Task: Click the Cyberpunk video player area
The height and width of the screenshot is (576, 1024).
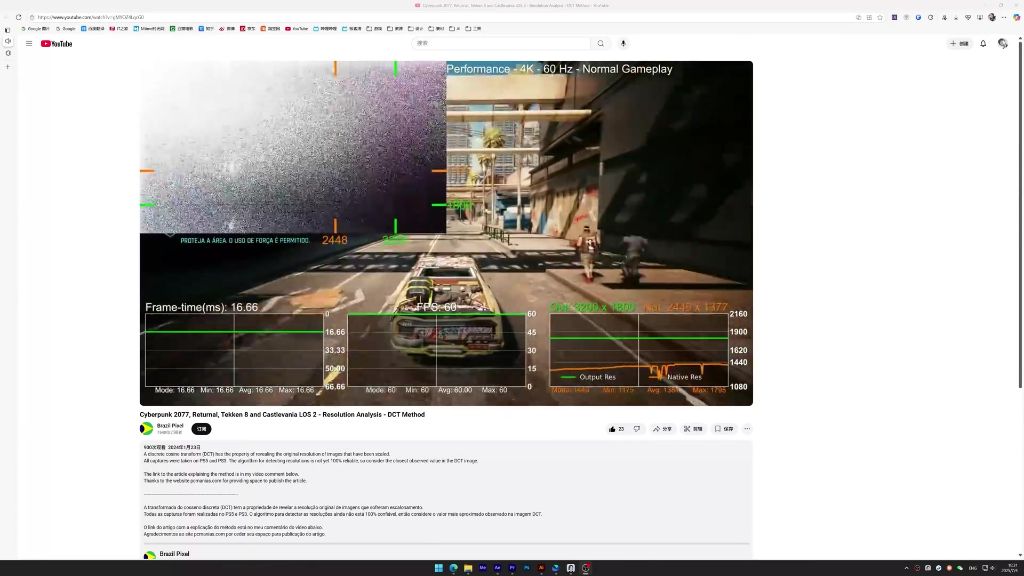Action: coord(446,233)
